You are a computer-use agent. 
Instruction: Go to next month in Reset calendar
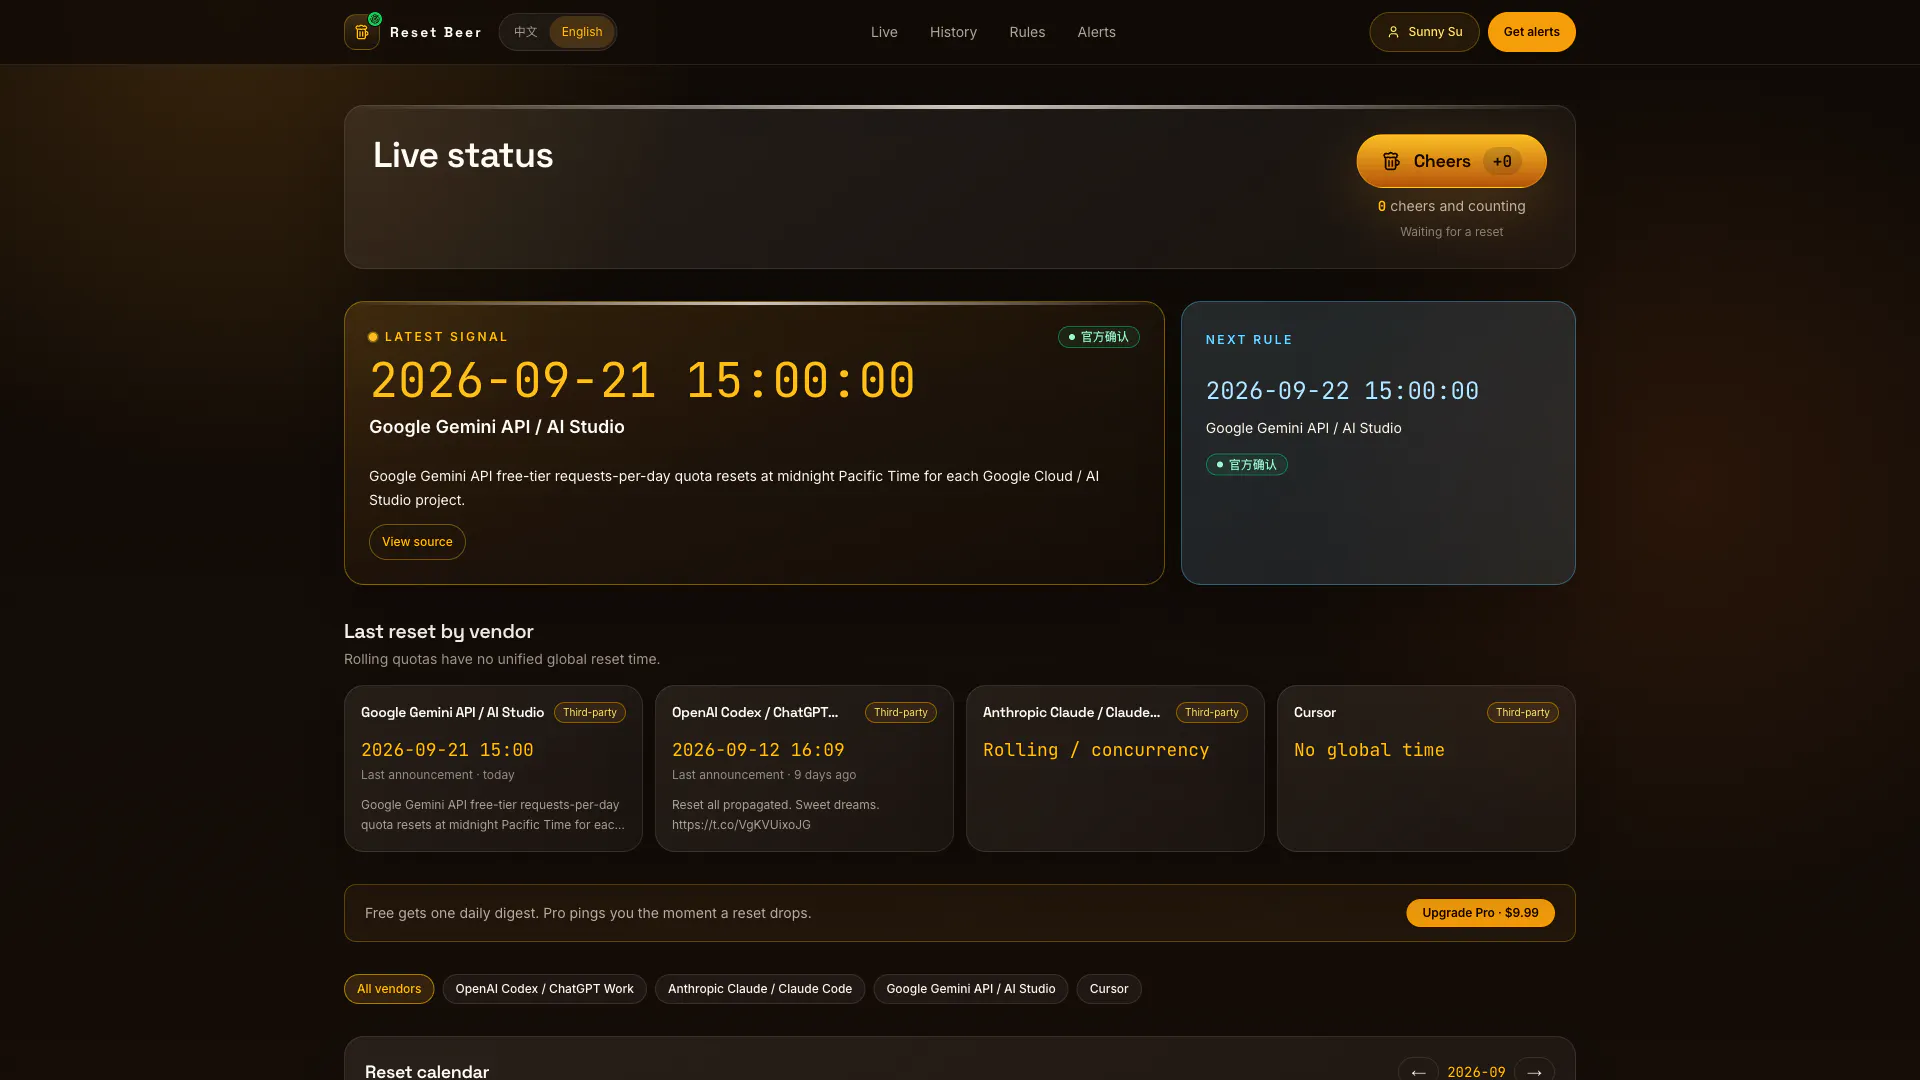(1534, 1072)
